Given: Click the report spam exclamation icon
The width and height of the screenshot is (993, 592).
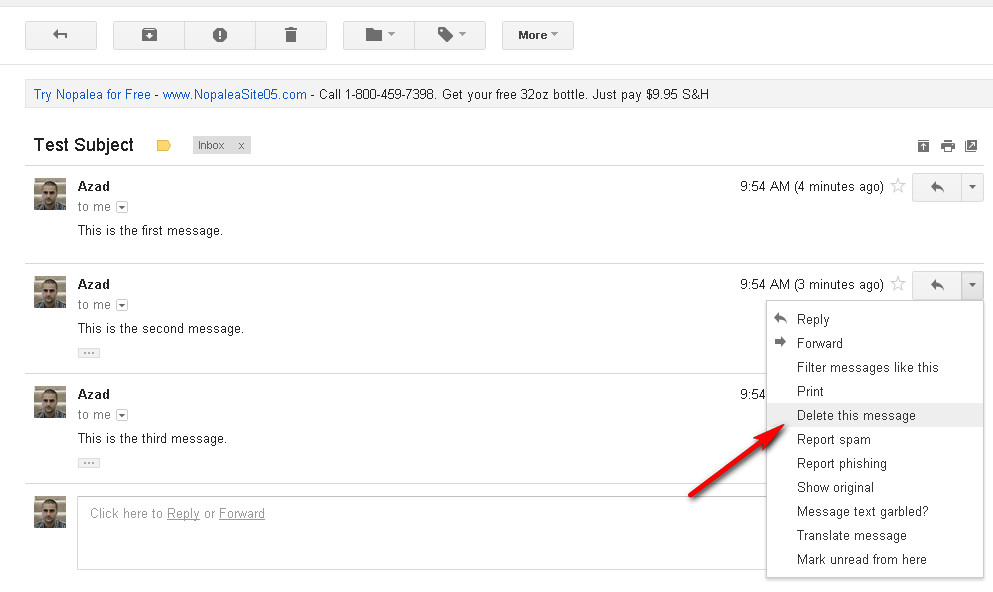Looking at the screenshot, I should 220,35.
